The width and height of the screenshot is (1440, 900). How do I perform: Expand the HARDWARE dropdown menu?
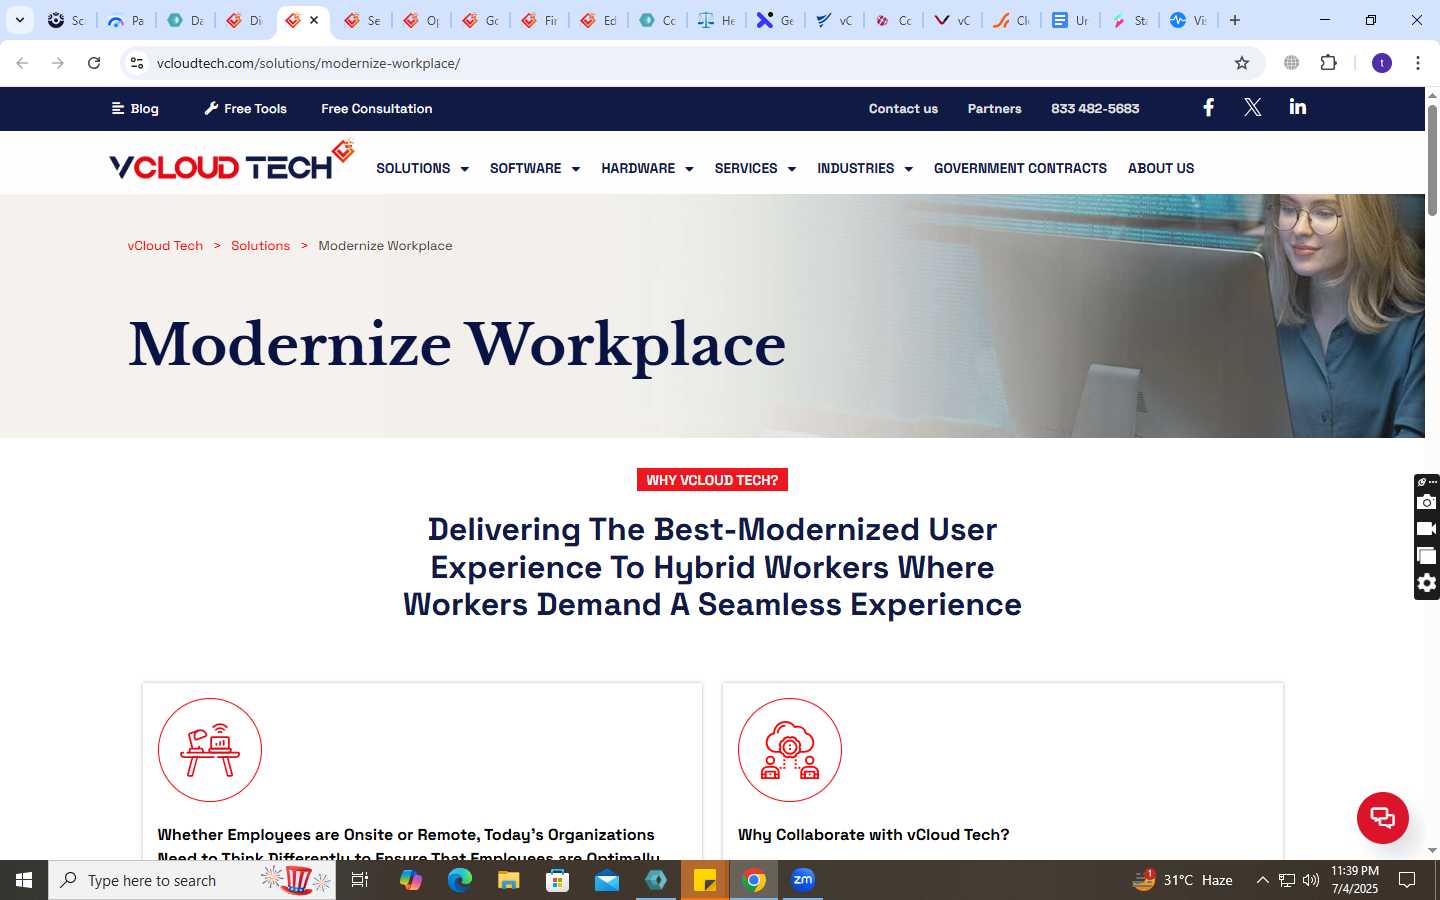pyautogui.click(x=647, y=168)
